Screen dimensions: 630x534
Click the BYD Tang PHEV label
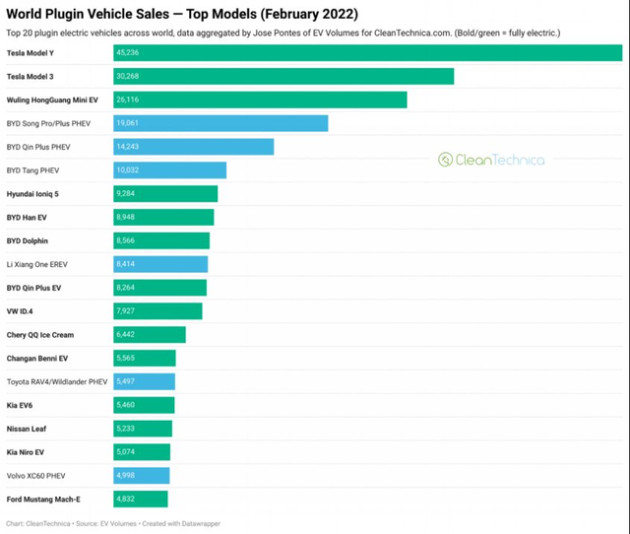click(x=33, y=170)
